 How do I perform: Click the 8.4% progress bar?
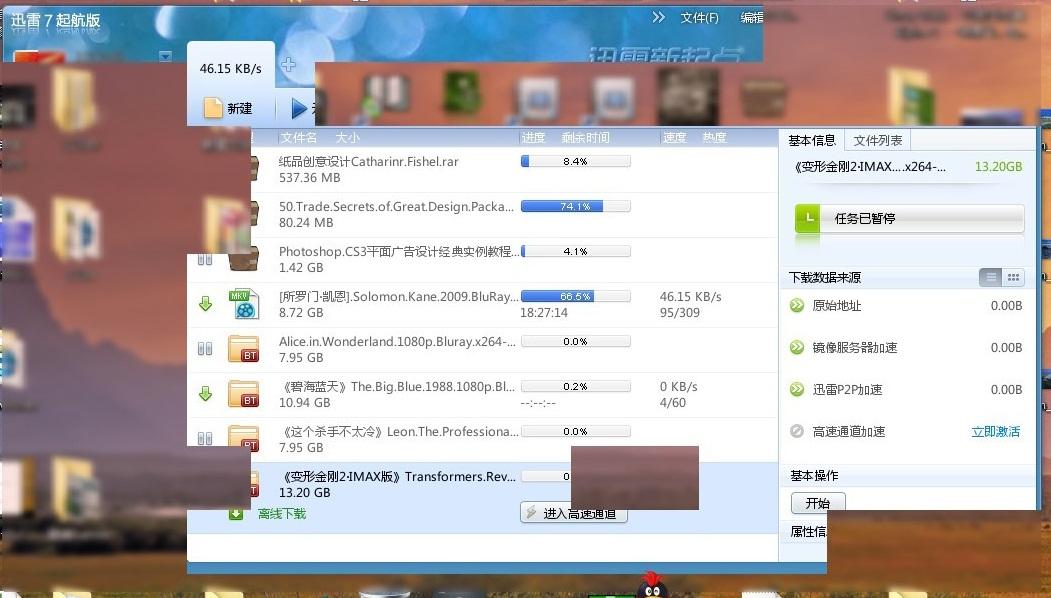pos(576,161)
